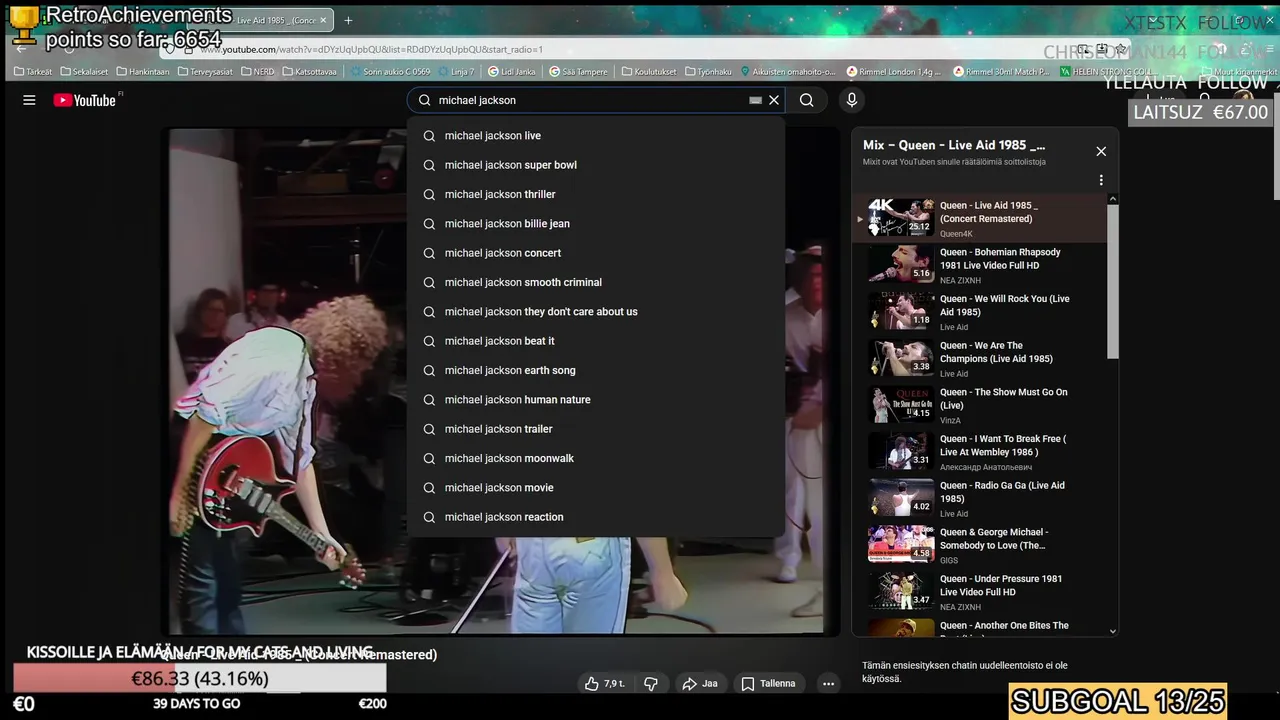The height and width of the screenshot is (720, 1280).
Task: Open more actions ellipsis below video
Action: (828, 684)
